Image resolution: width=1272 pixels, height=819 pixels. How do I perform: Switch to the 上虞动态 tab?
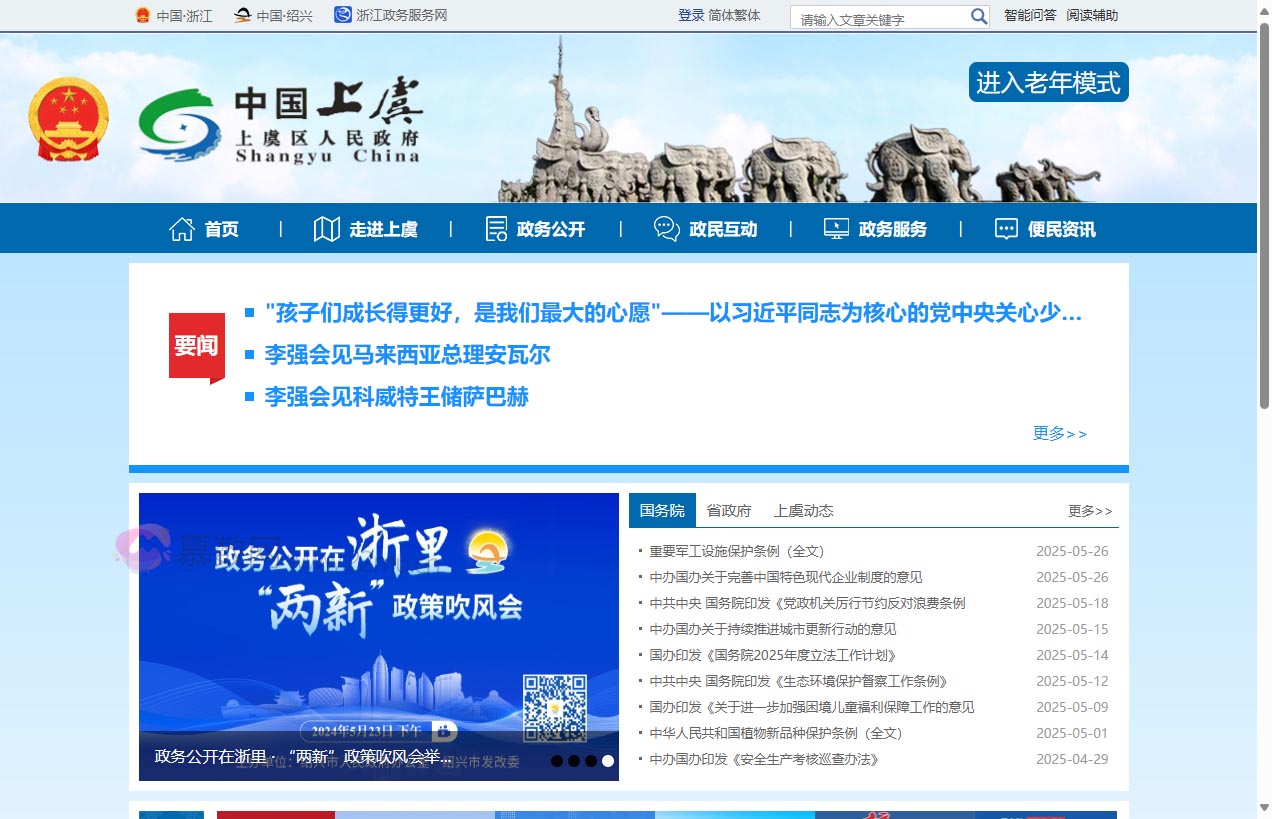[802, 510]
